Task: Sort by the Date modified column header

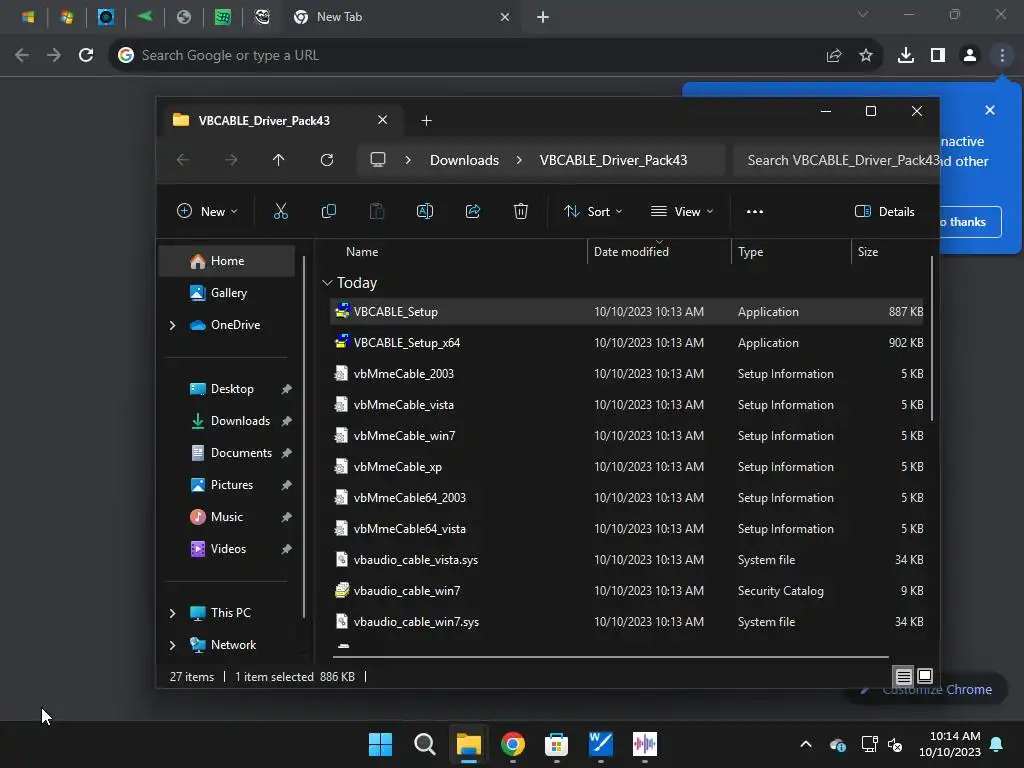Action: [x=631, y=252]
